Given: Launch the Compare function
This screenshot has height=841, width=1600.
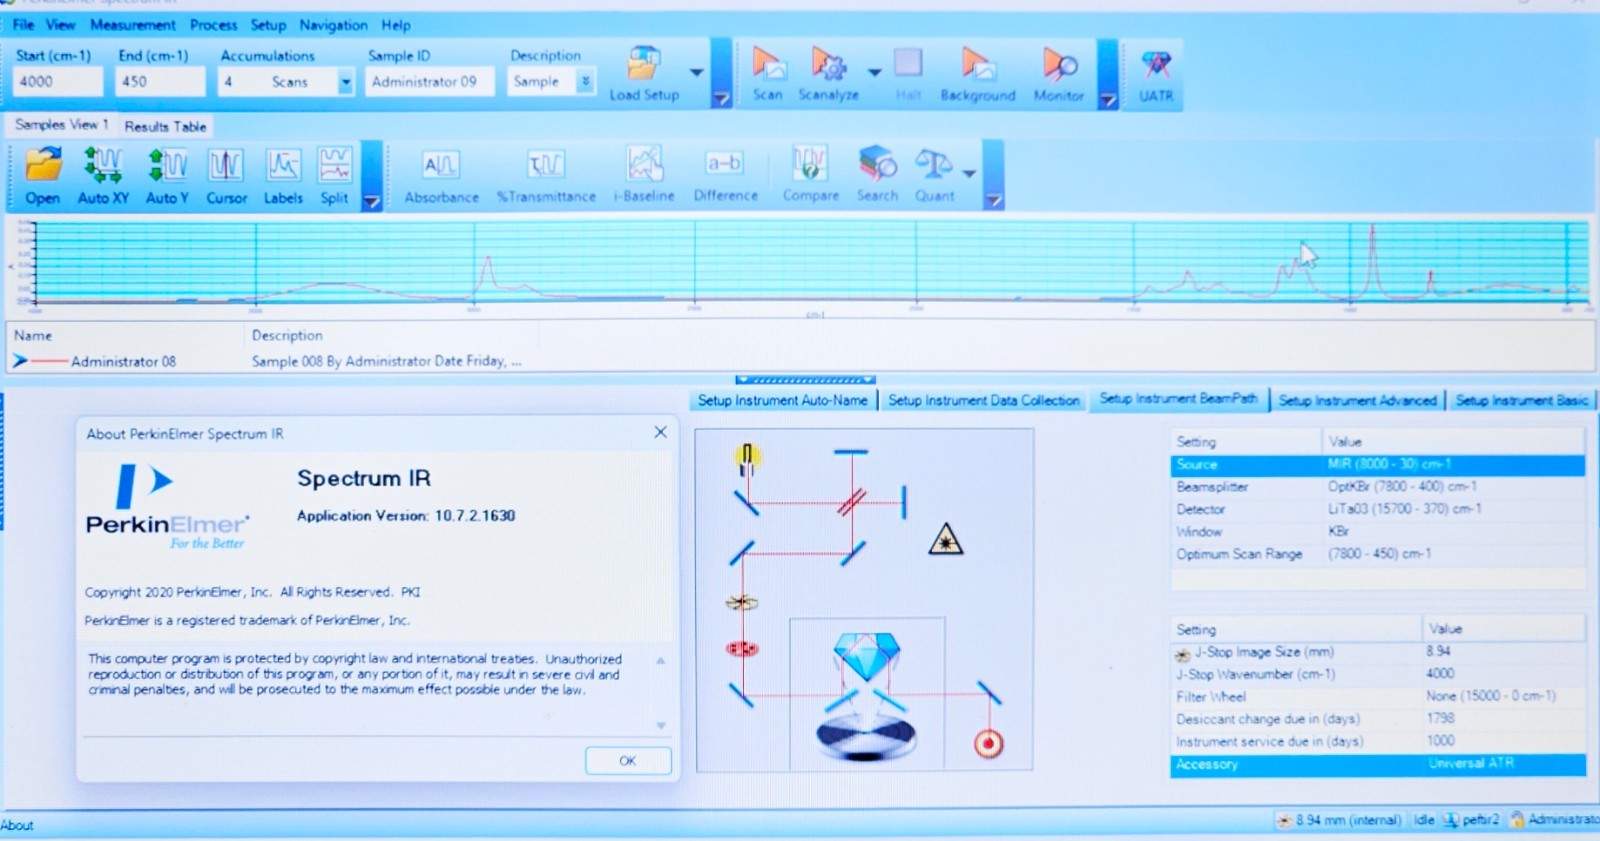Looking at the screenshot, I should pyautogui.click(x=810, y=175).
